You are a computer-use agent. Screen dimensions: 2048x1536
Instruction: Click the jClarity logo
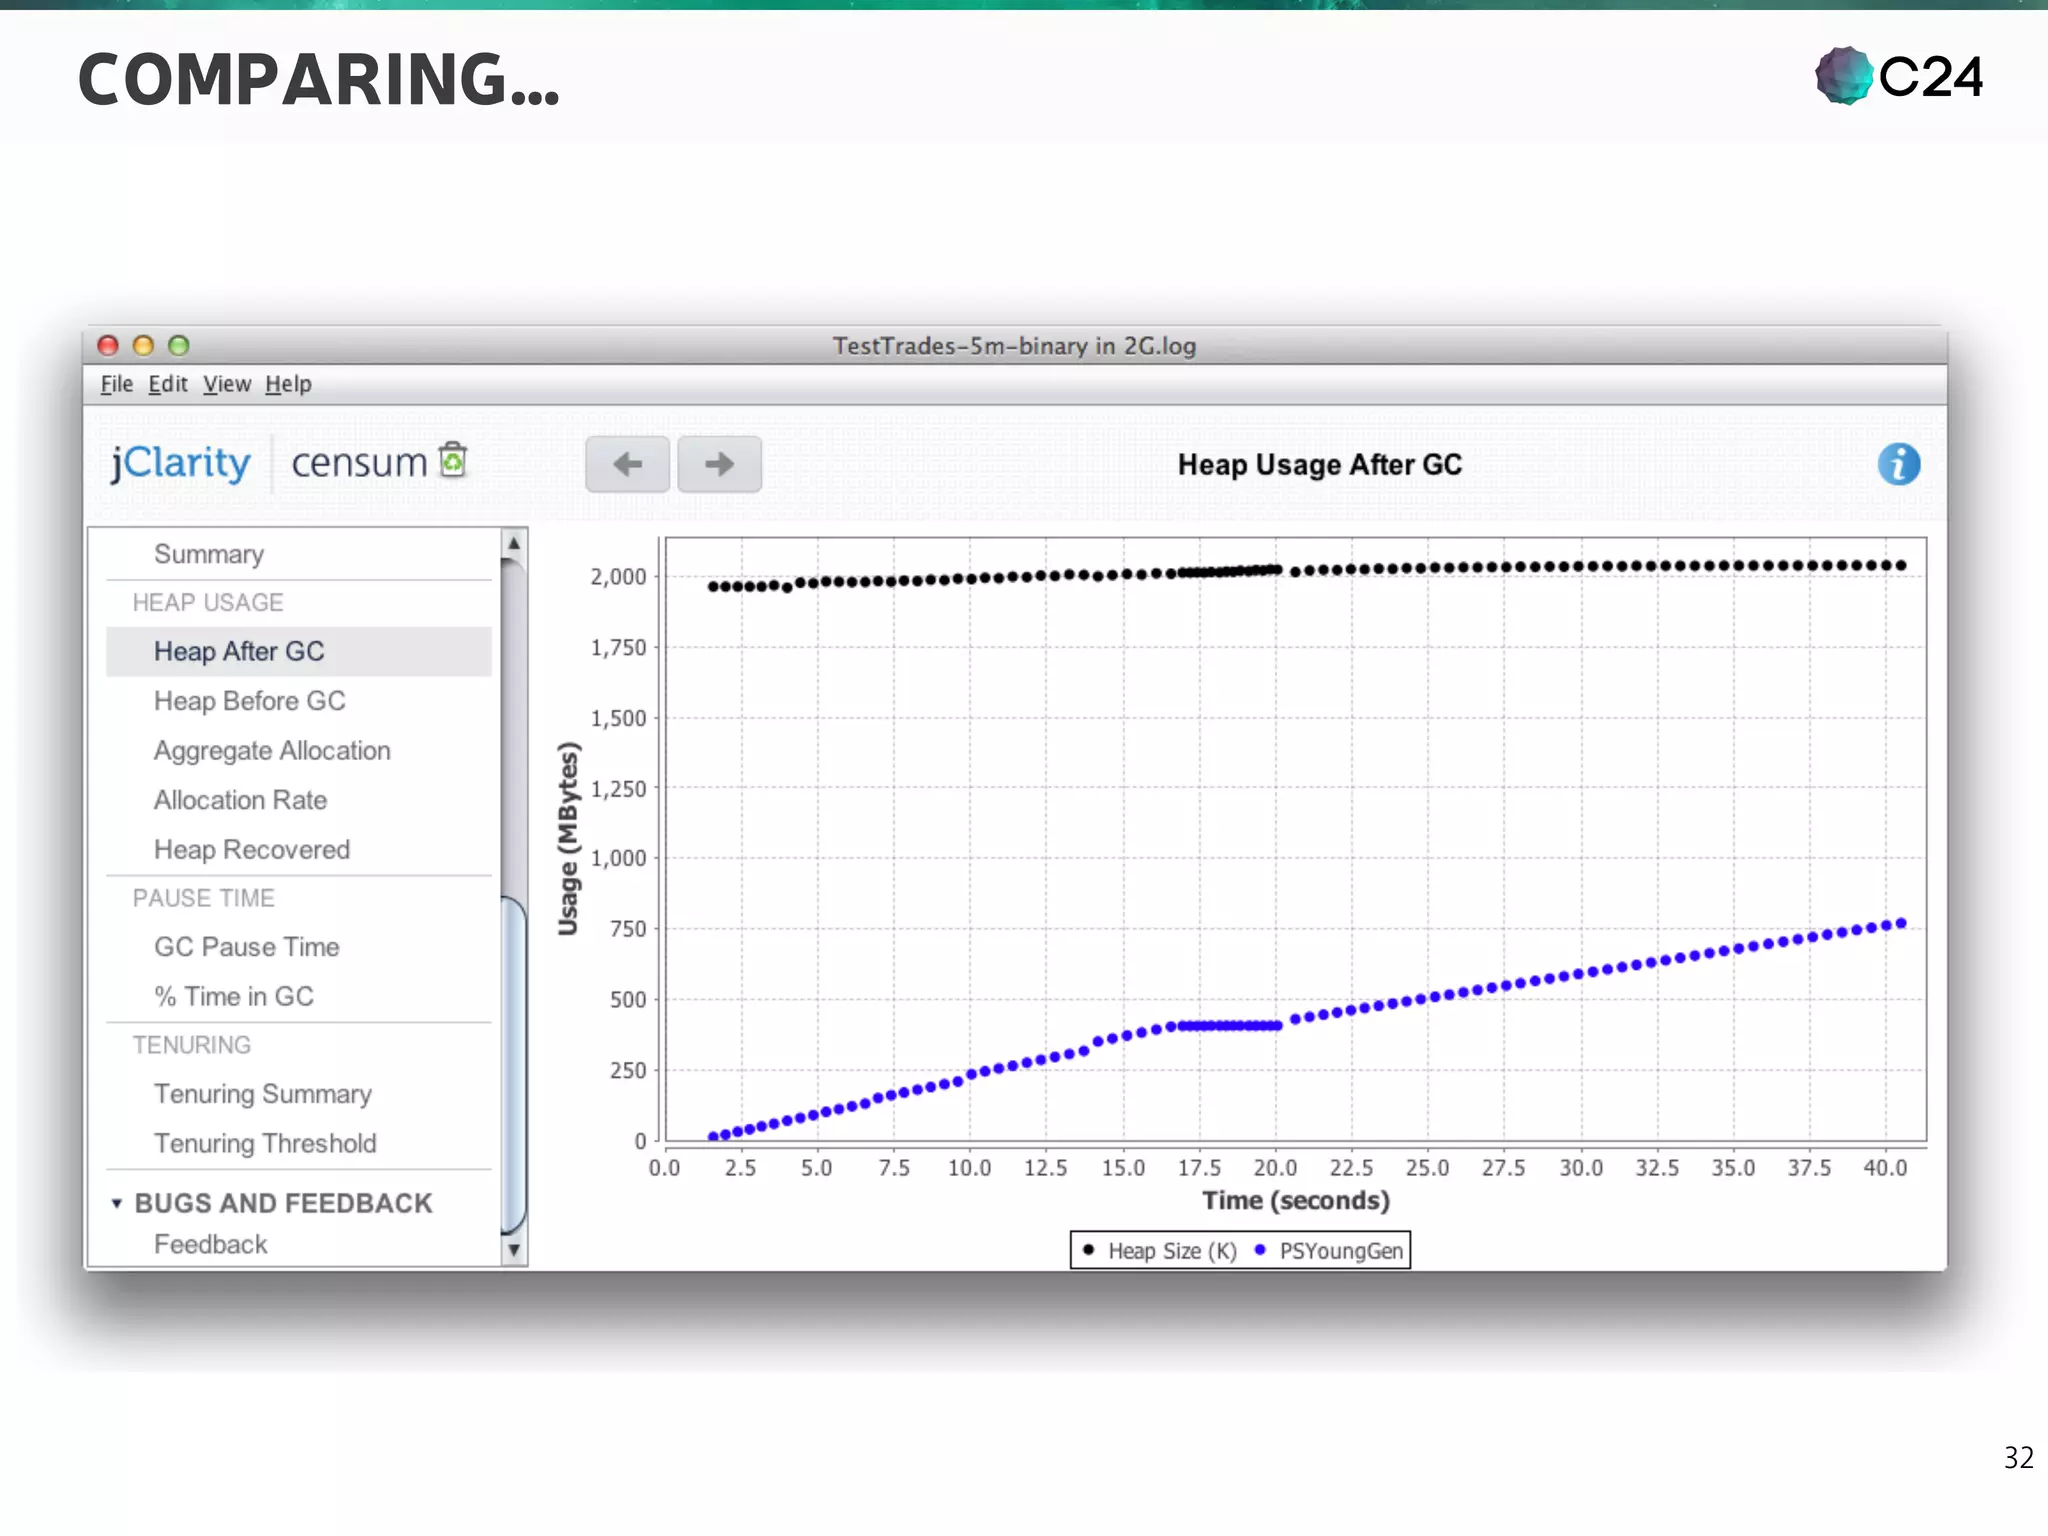pyautogui.click(x=181, y=463)
